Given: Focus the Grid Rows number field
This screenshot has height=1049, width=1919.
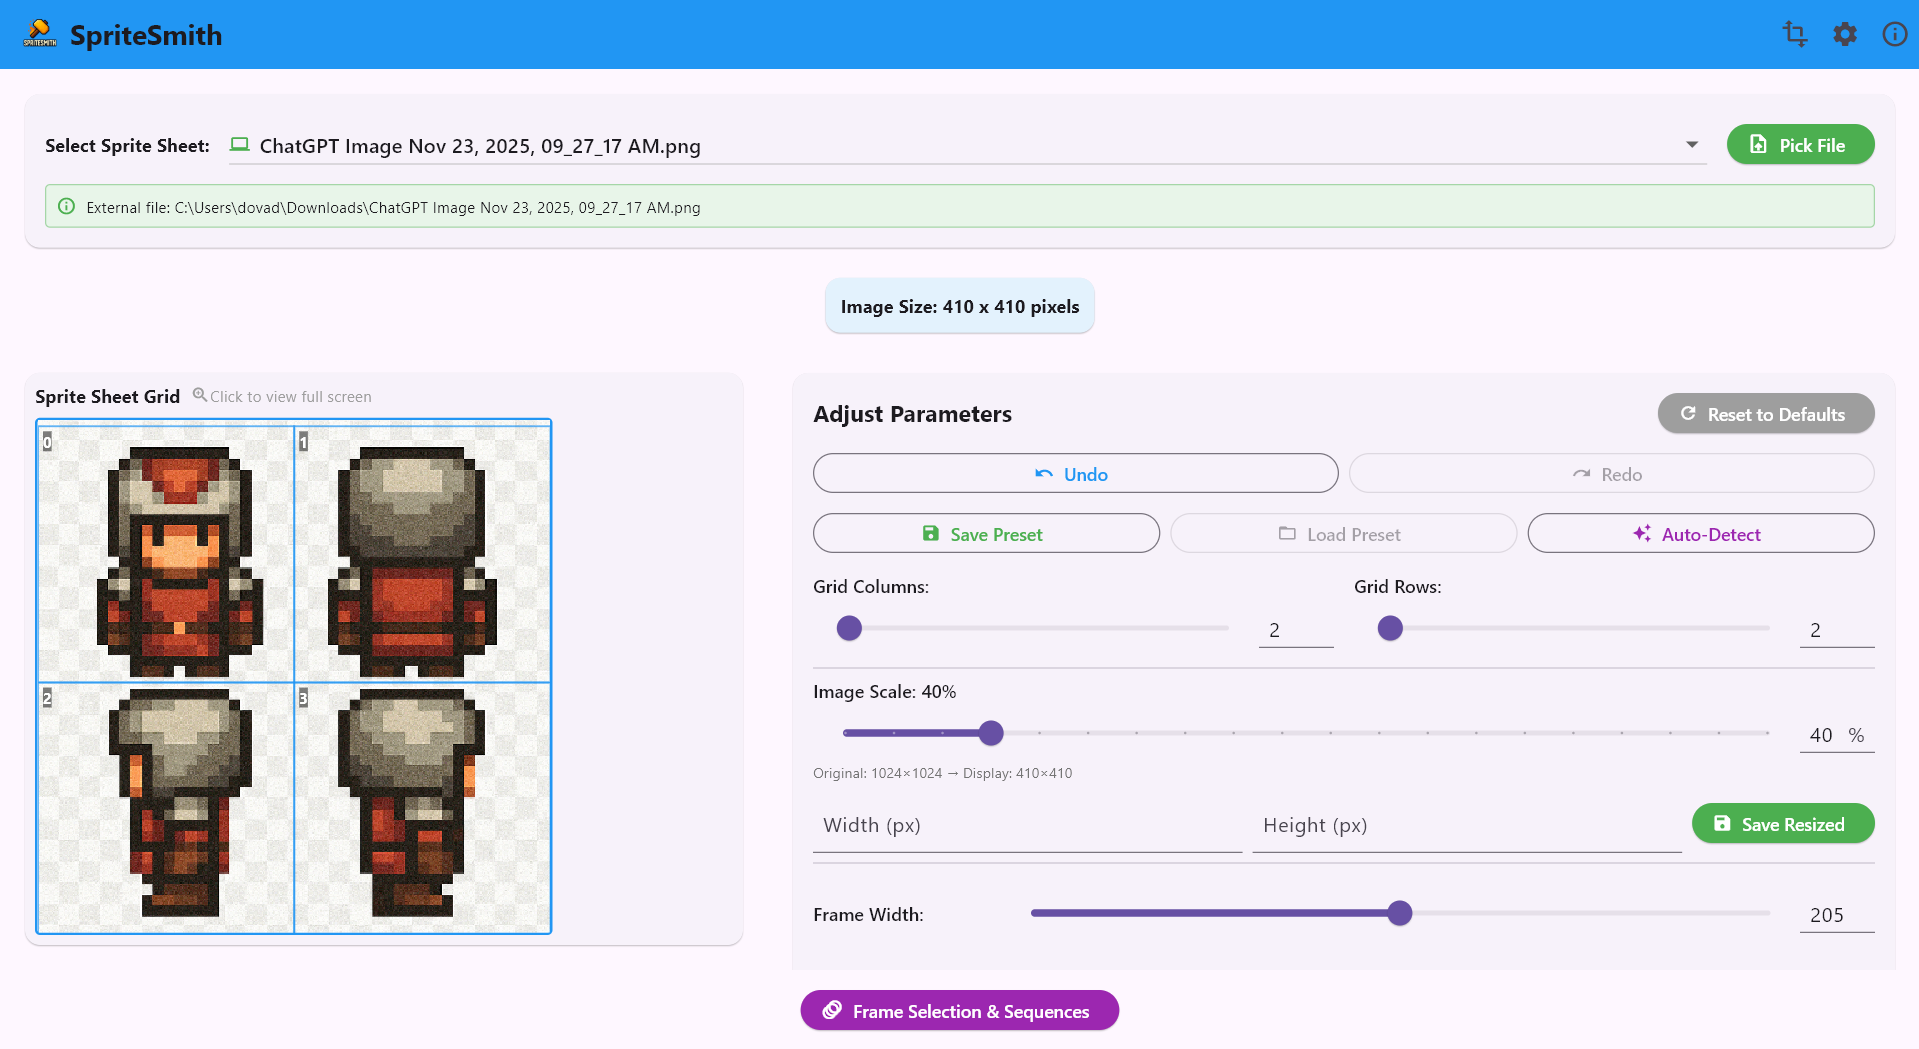Looking at the screenshot, I should [1837, 630].
